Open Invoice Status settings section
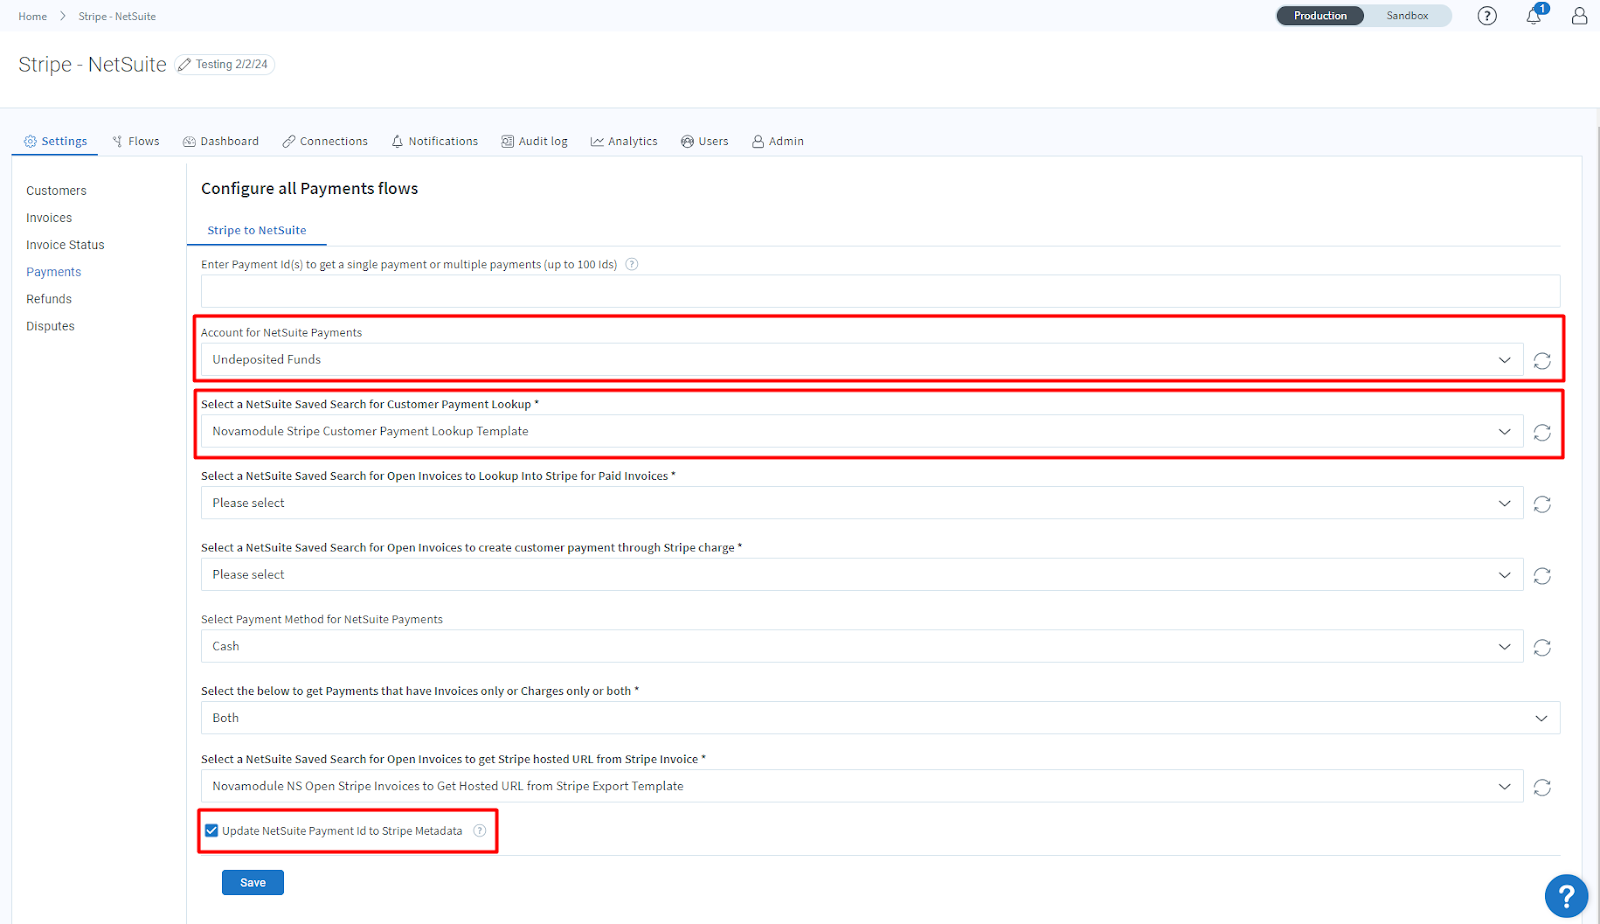 point(65,245)
